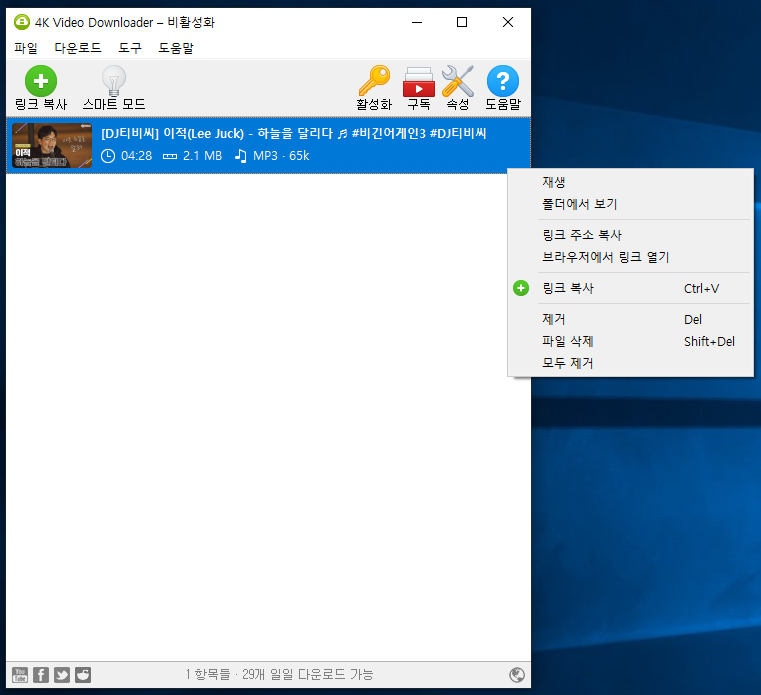This screenshot has width=761, height=695.
Task: Close the 4K Video Downloader window
Action: (x=508, y=22)
